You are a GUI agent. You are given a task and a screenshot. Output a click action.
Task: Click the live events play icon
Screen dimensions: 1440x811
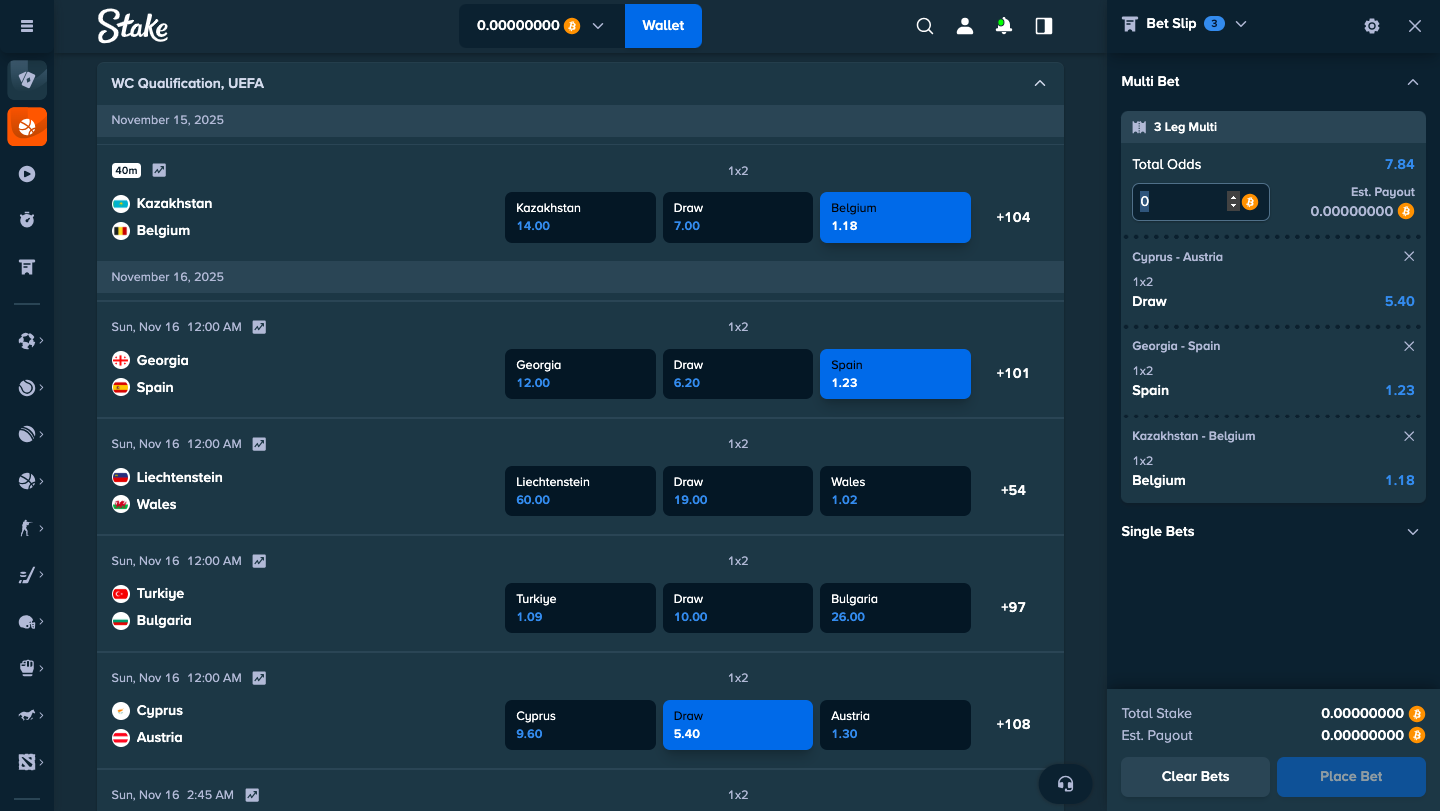tap(27, 174)
